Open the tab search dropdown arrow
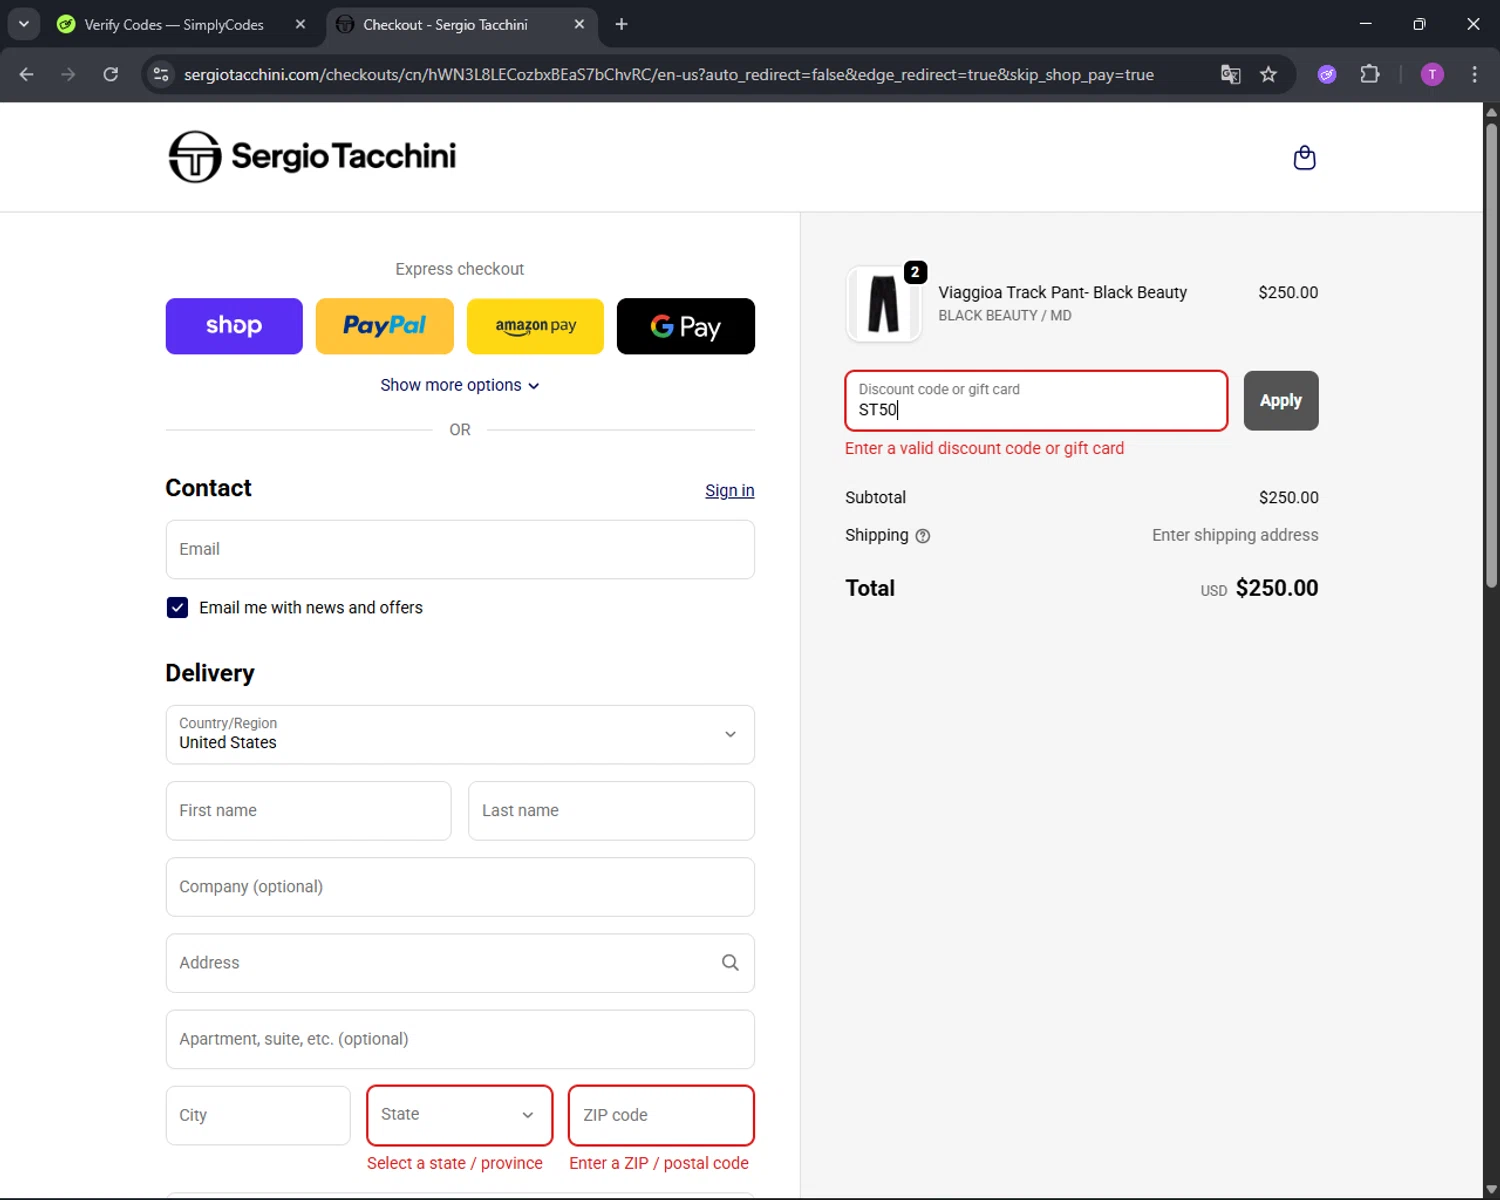 (x=24, y=24)
